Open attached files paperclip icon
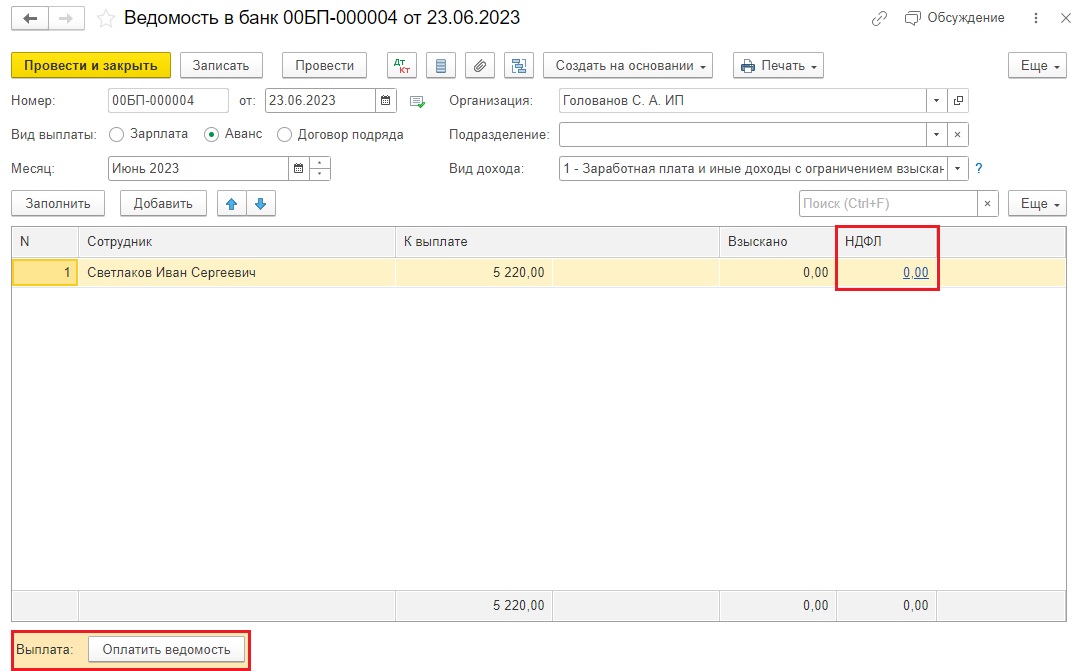 click(x=480, y=66)
